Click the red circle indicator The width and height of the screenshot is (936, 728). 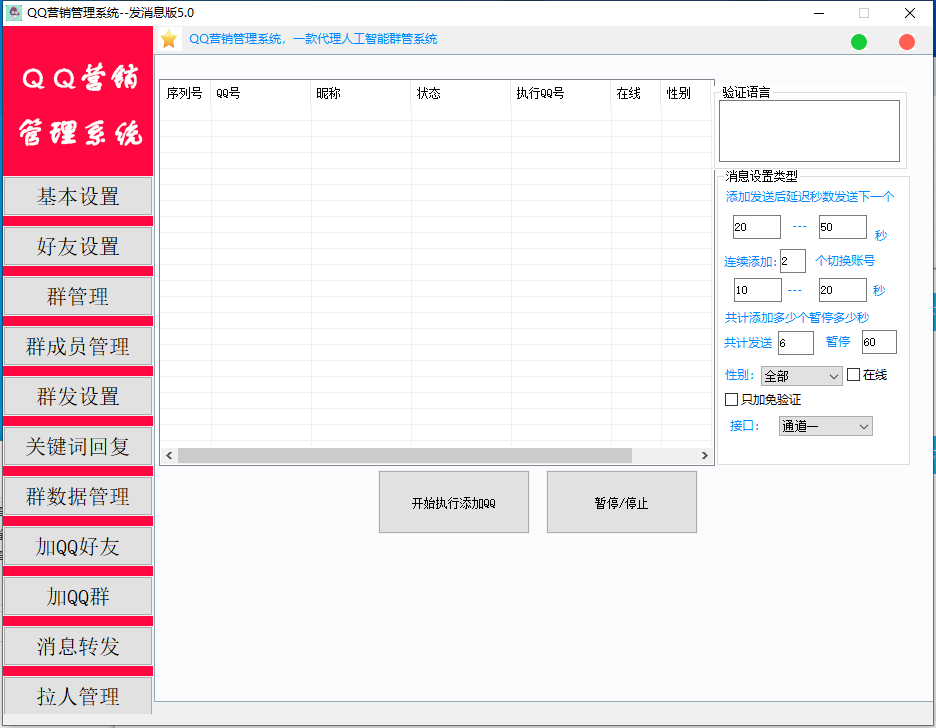(907, 42)
